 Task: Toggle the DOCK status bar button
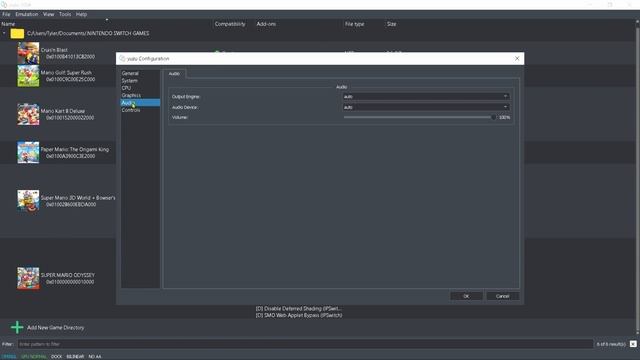(56, 357)
